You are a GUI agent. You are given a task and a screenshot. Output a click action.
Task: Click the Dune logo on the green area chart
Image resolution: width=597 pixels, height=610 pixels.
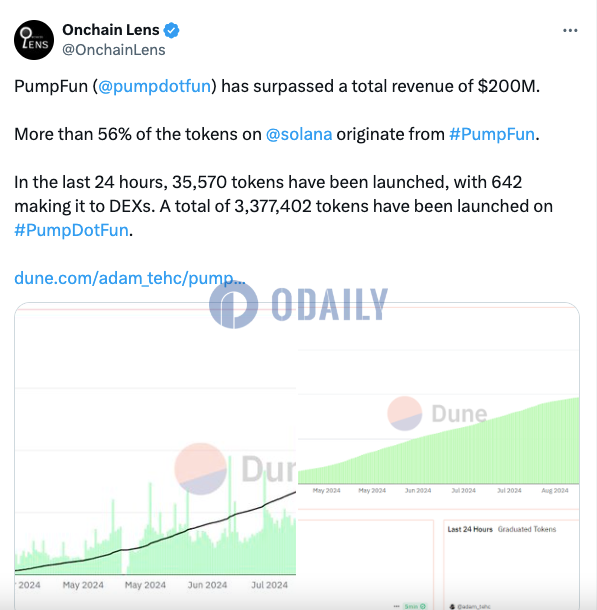[438, 413]
